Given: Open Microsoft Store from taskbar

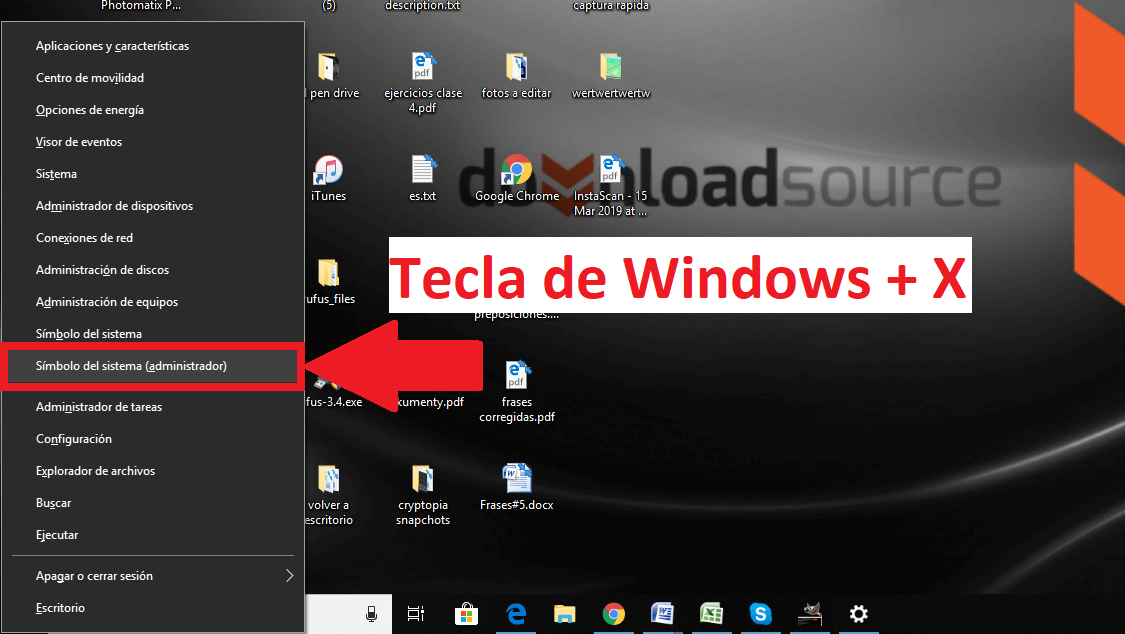Looking at the screenshot, I should [466, 614].
